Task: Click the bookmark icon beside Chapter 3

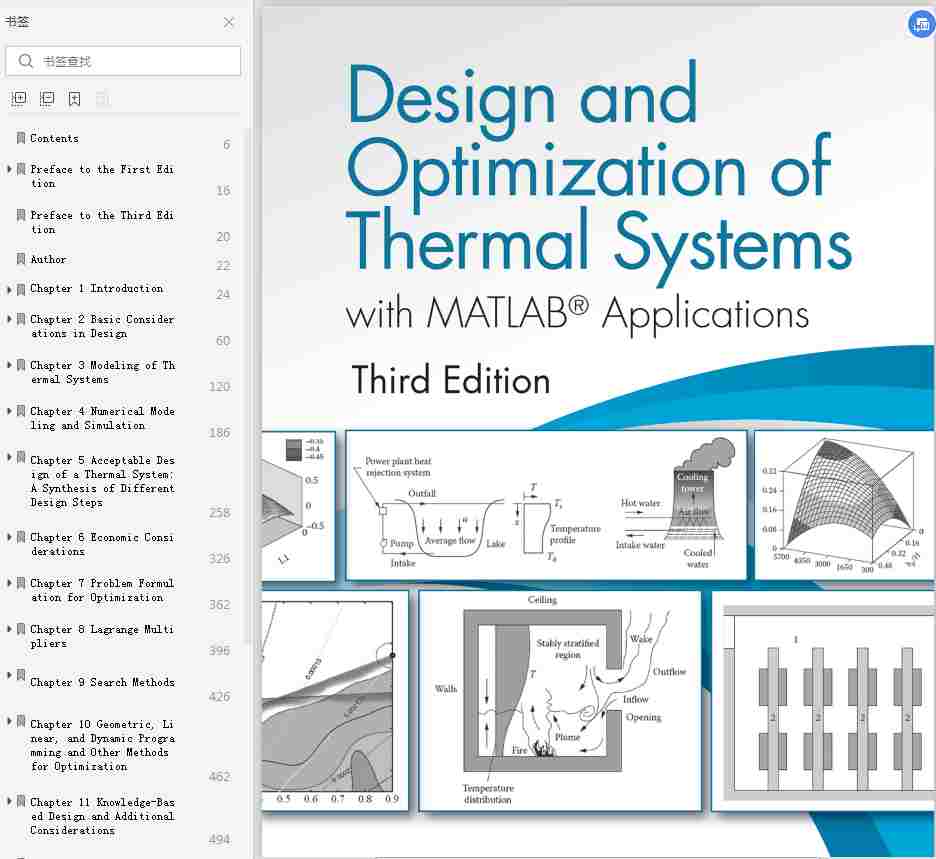Action: (21, 365)
